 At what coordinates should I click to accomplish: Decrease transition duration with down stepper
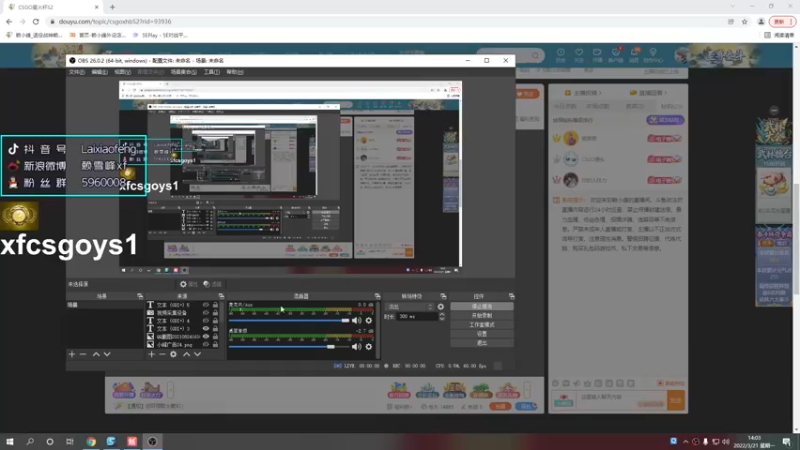tap(442, 319)
